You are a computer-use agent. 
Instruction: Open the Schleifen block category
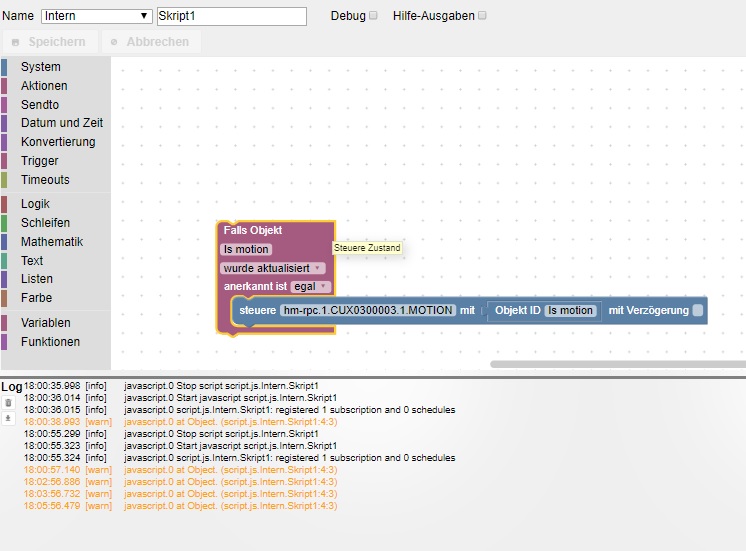tap(56, 223)
